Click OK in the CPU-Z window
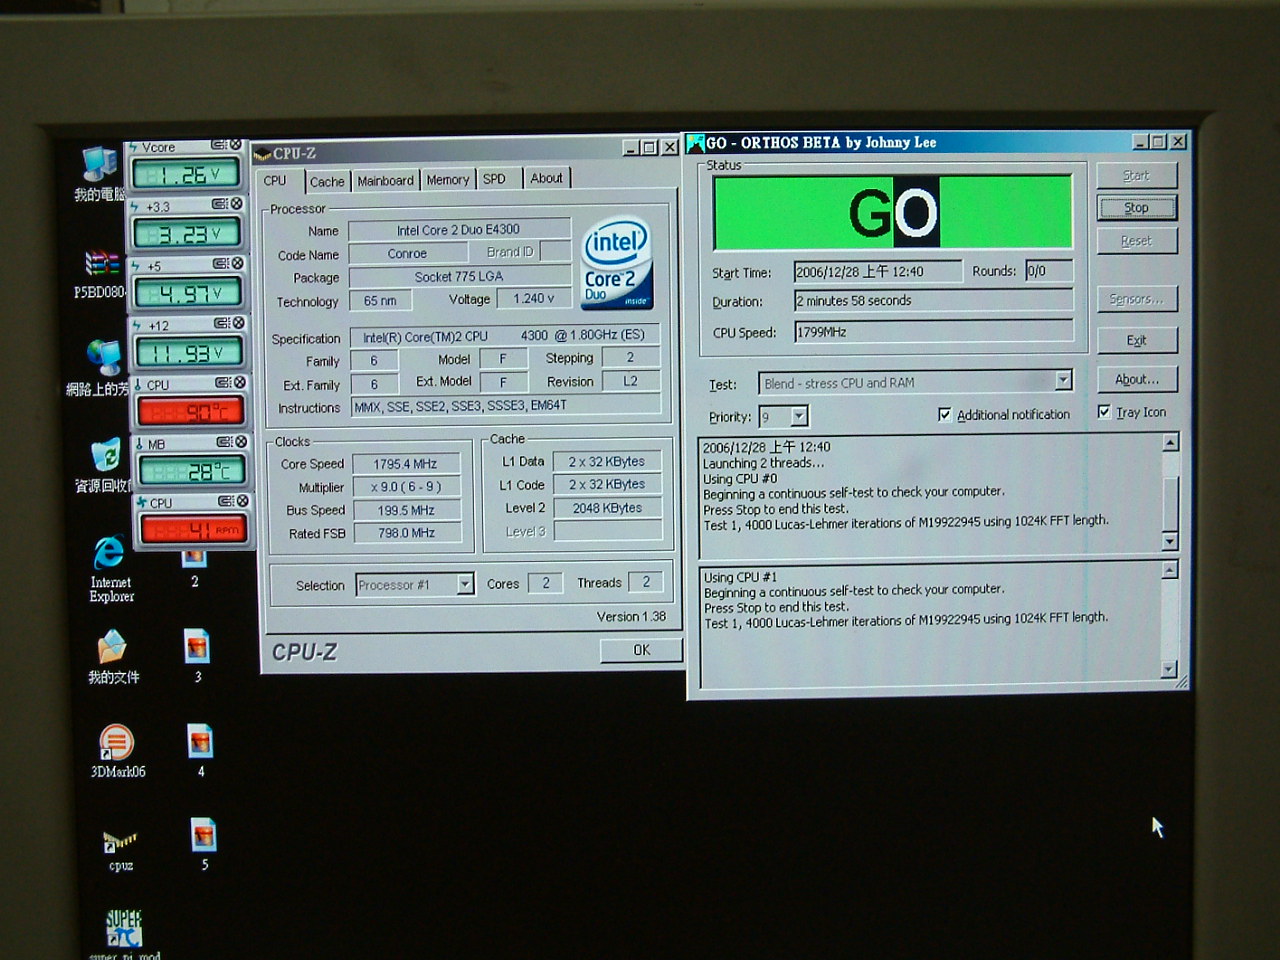1280x960 pixels. click(x=642, y=650)
